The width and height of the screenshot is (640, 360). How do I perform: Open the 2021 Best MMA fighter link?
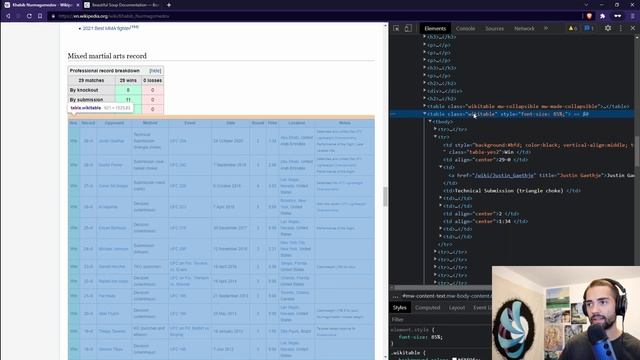tap(106, 28)
